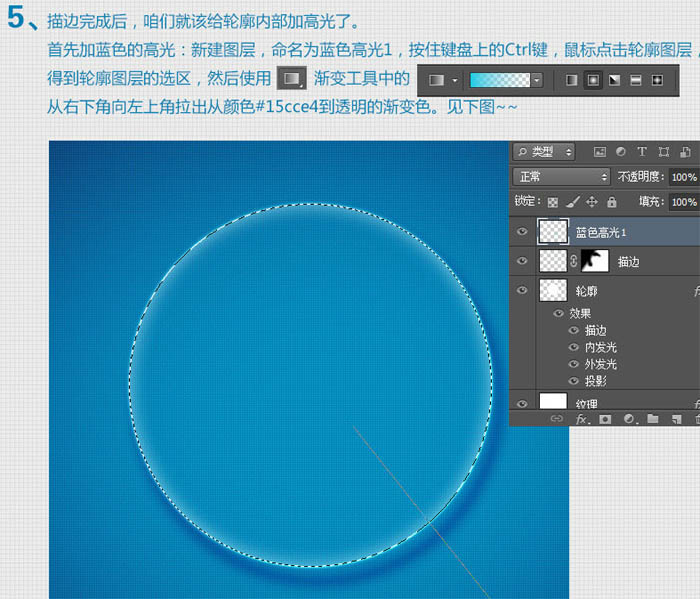Viewport: 700px width, 599px height.
Task: Click the new group folder icon
Action: tap(653, 419)
